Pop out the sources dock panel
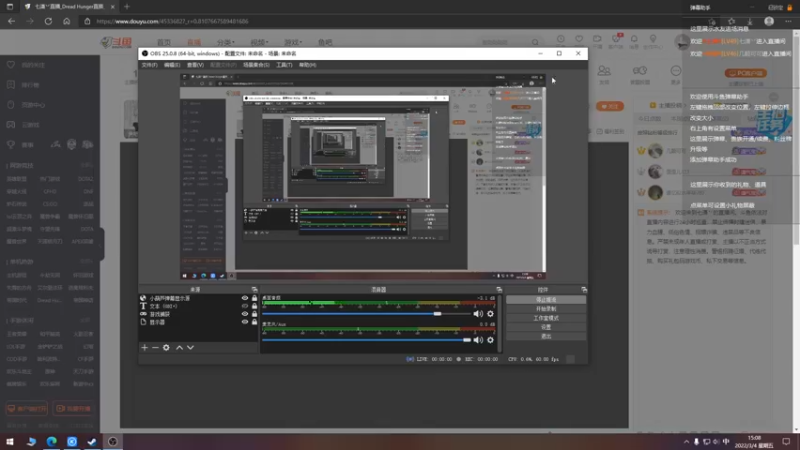The height and width of the screenshot is (450, 800). click(x=254, y=289)
